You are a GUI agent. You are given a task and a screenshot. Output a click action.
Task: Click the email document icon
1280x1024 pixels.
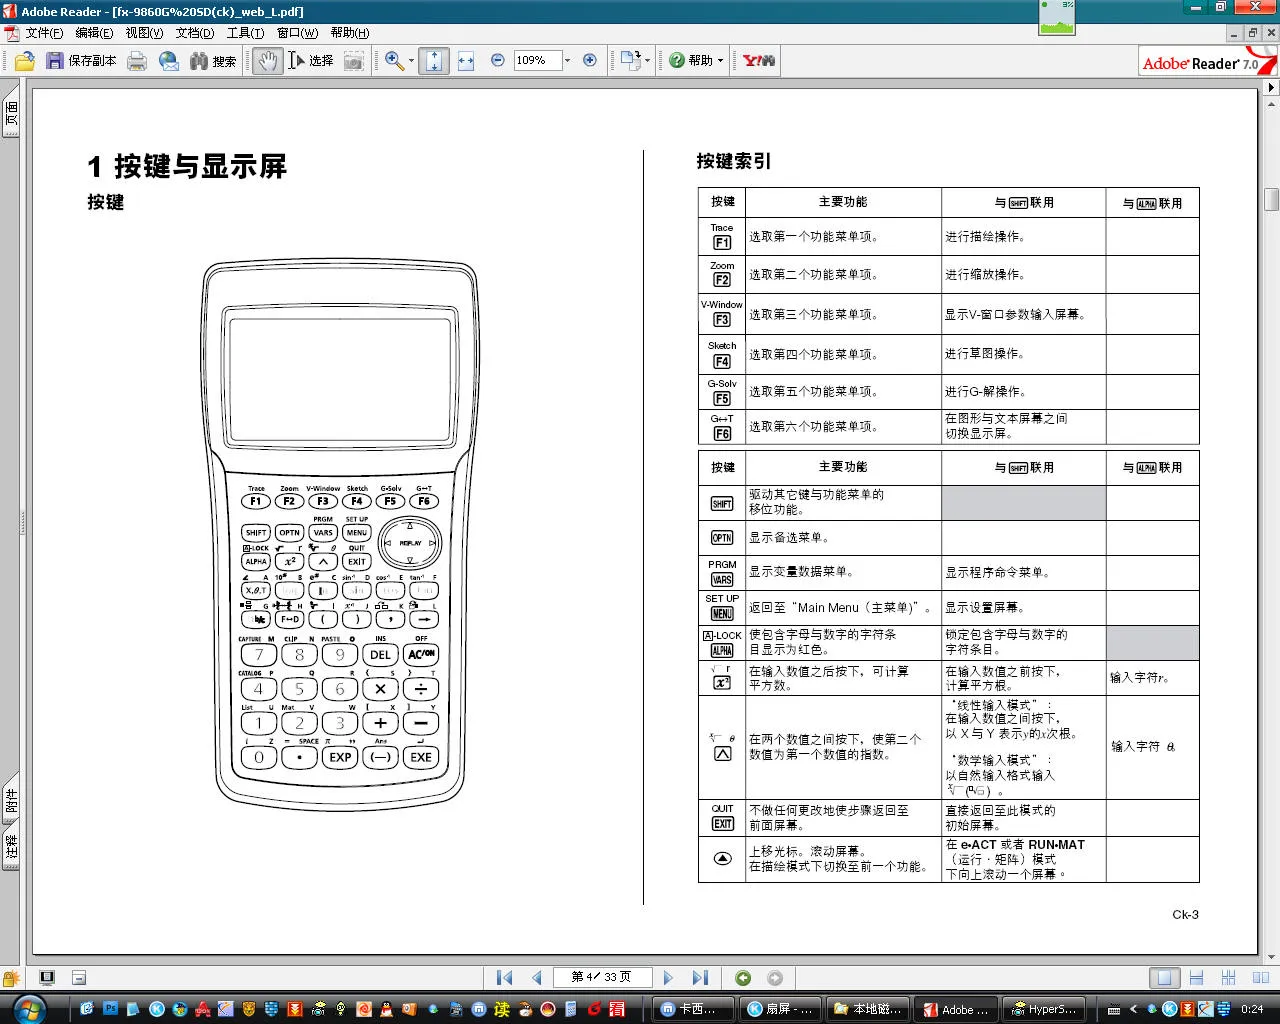click(x=168, y=60)
